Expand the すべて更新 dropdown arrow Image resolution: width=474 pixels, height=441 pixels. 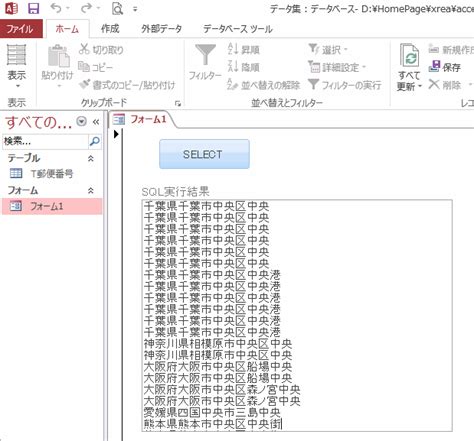(x=420, y=86)
